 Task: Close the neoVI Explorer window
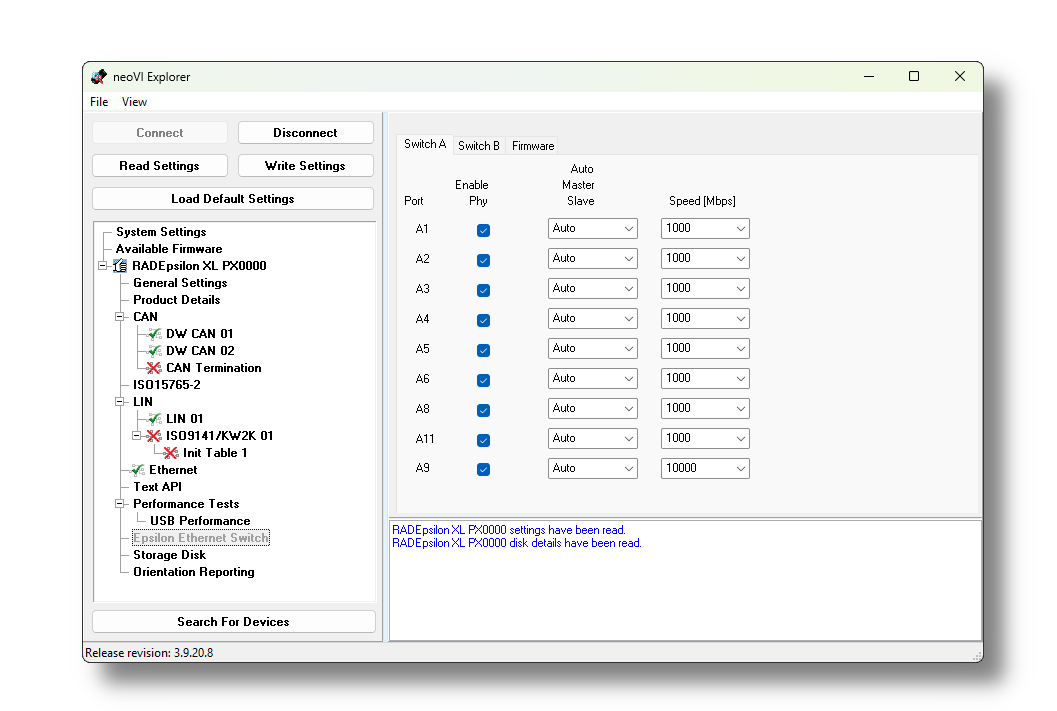[x=960, y=76]
